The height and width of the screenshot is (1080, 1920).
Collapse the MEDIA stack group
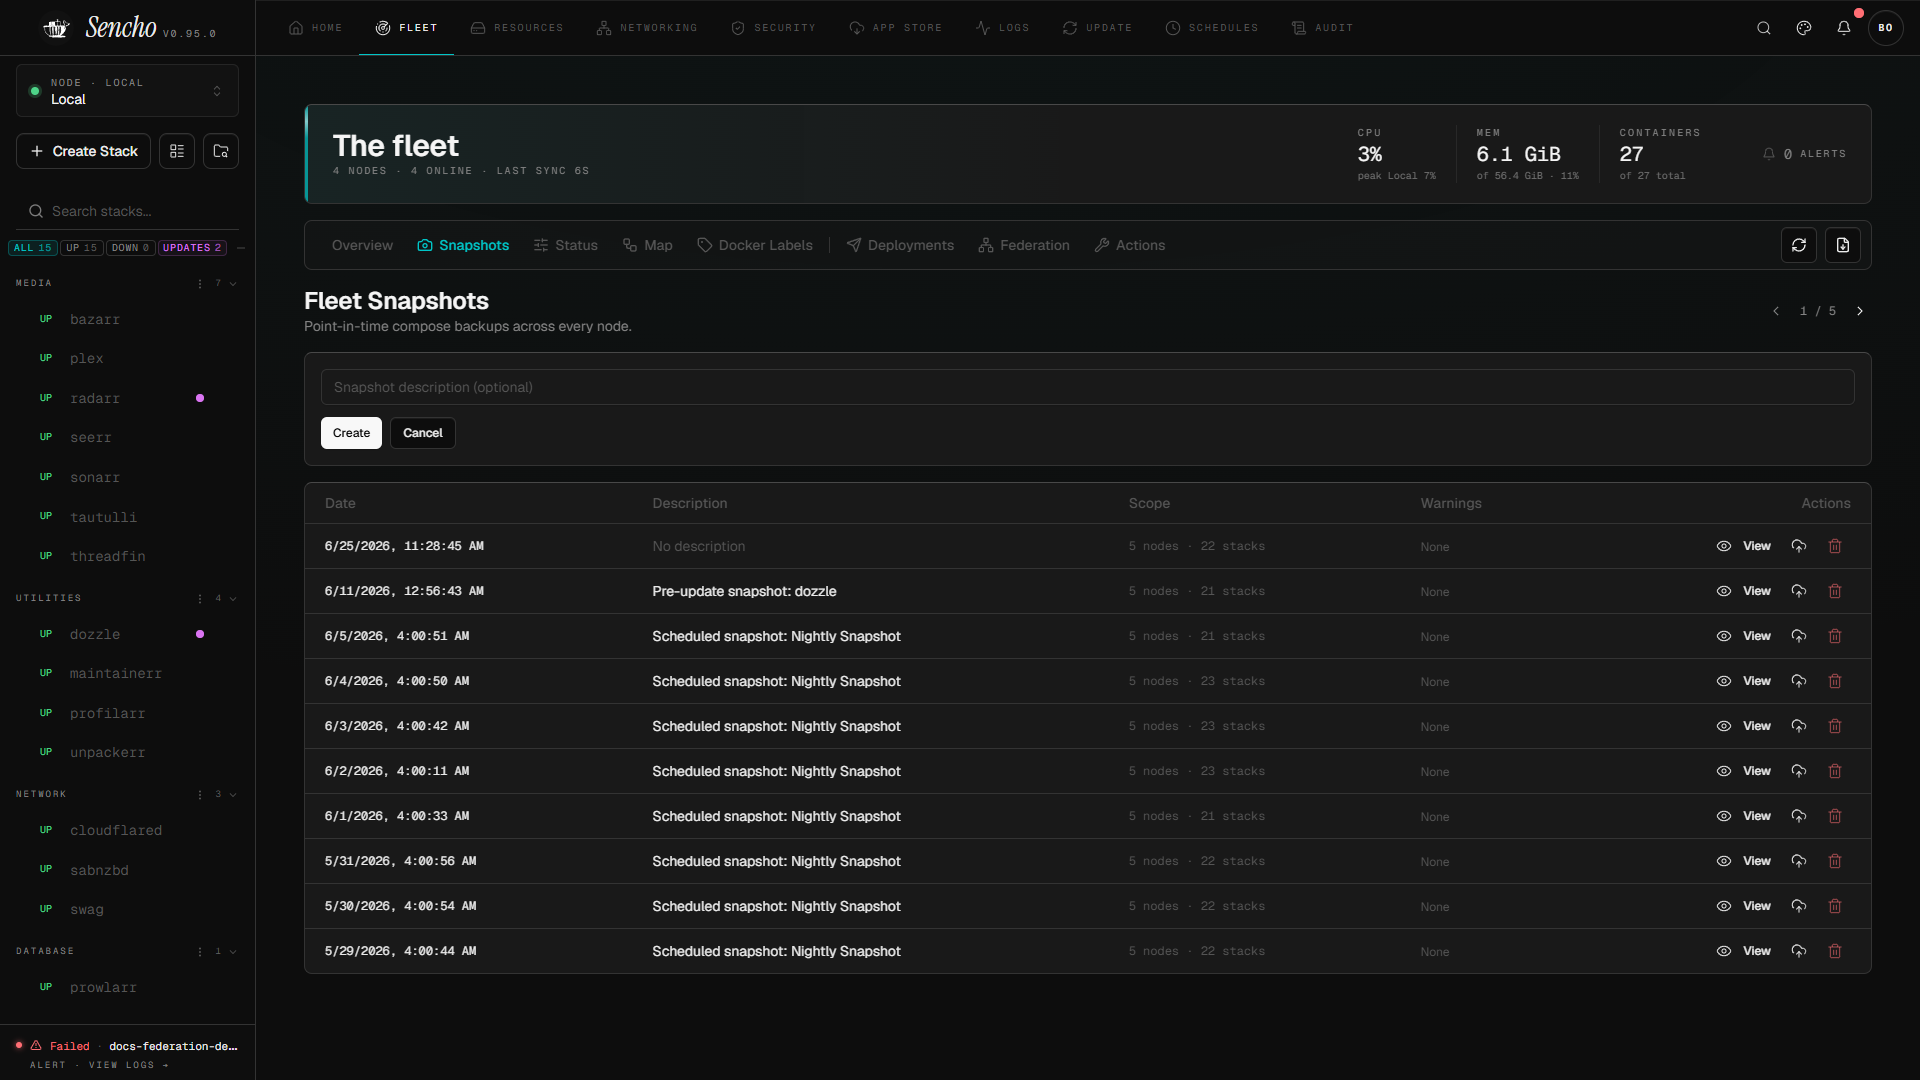pyautogui.click(x=233, y=284)
